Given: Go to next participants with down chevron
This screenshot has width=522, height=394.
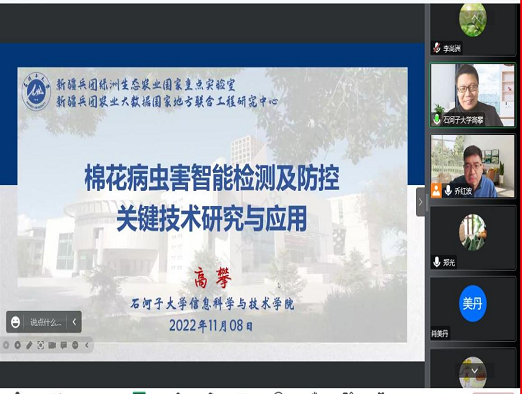Looking at the screenshot, I should (x=475, y=371).
